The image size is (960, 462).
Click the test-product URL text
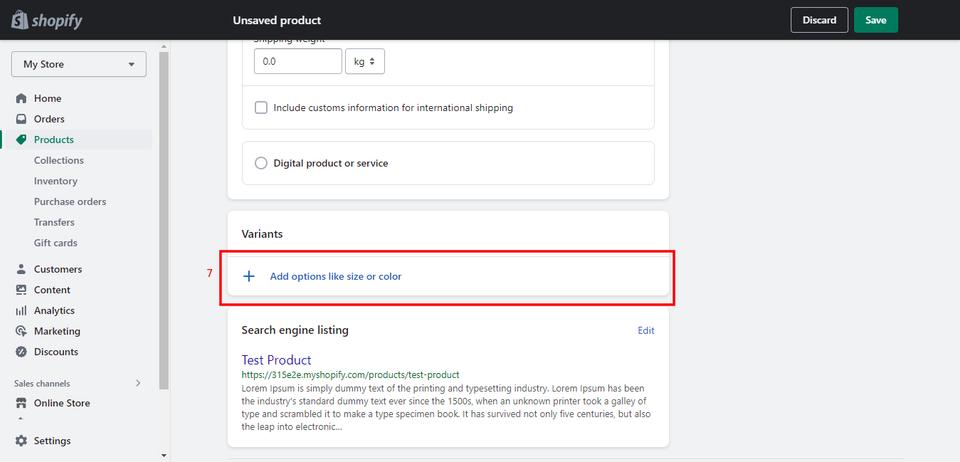click(350, 374)
